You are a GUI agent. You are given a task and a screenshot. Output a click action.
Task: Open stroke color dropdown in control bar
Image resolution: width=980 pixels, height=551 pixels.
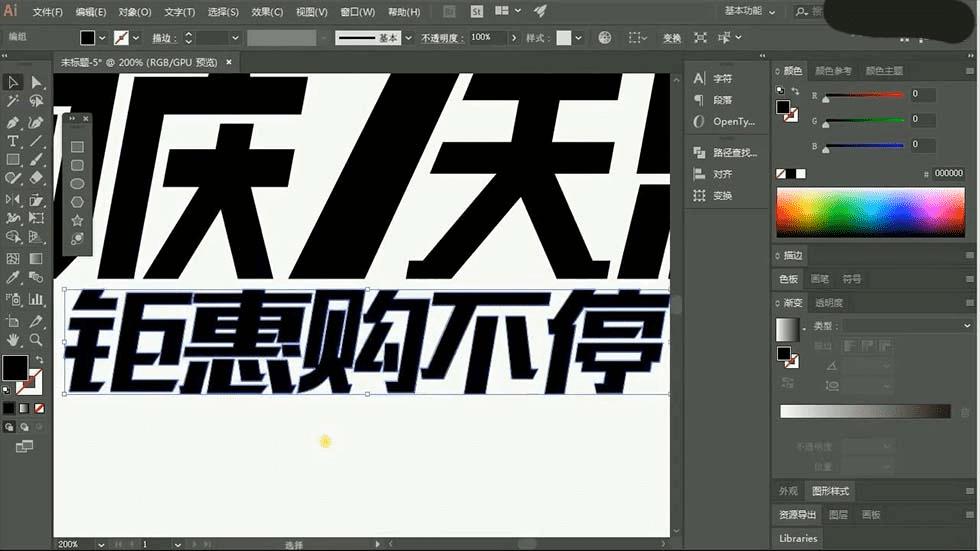click(x=136, y=38)
